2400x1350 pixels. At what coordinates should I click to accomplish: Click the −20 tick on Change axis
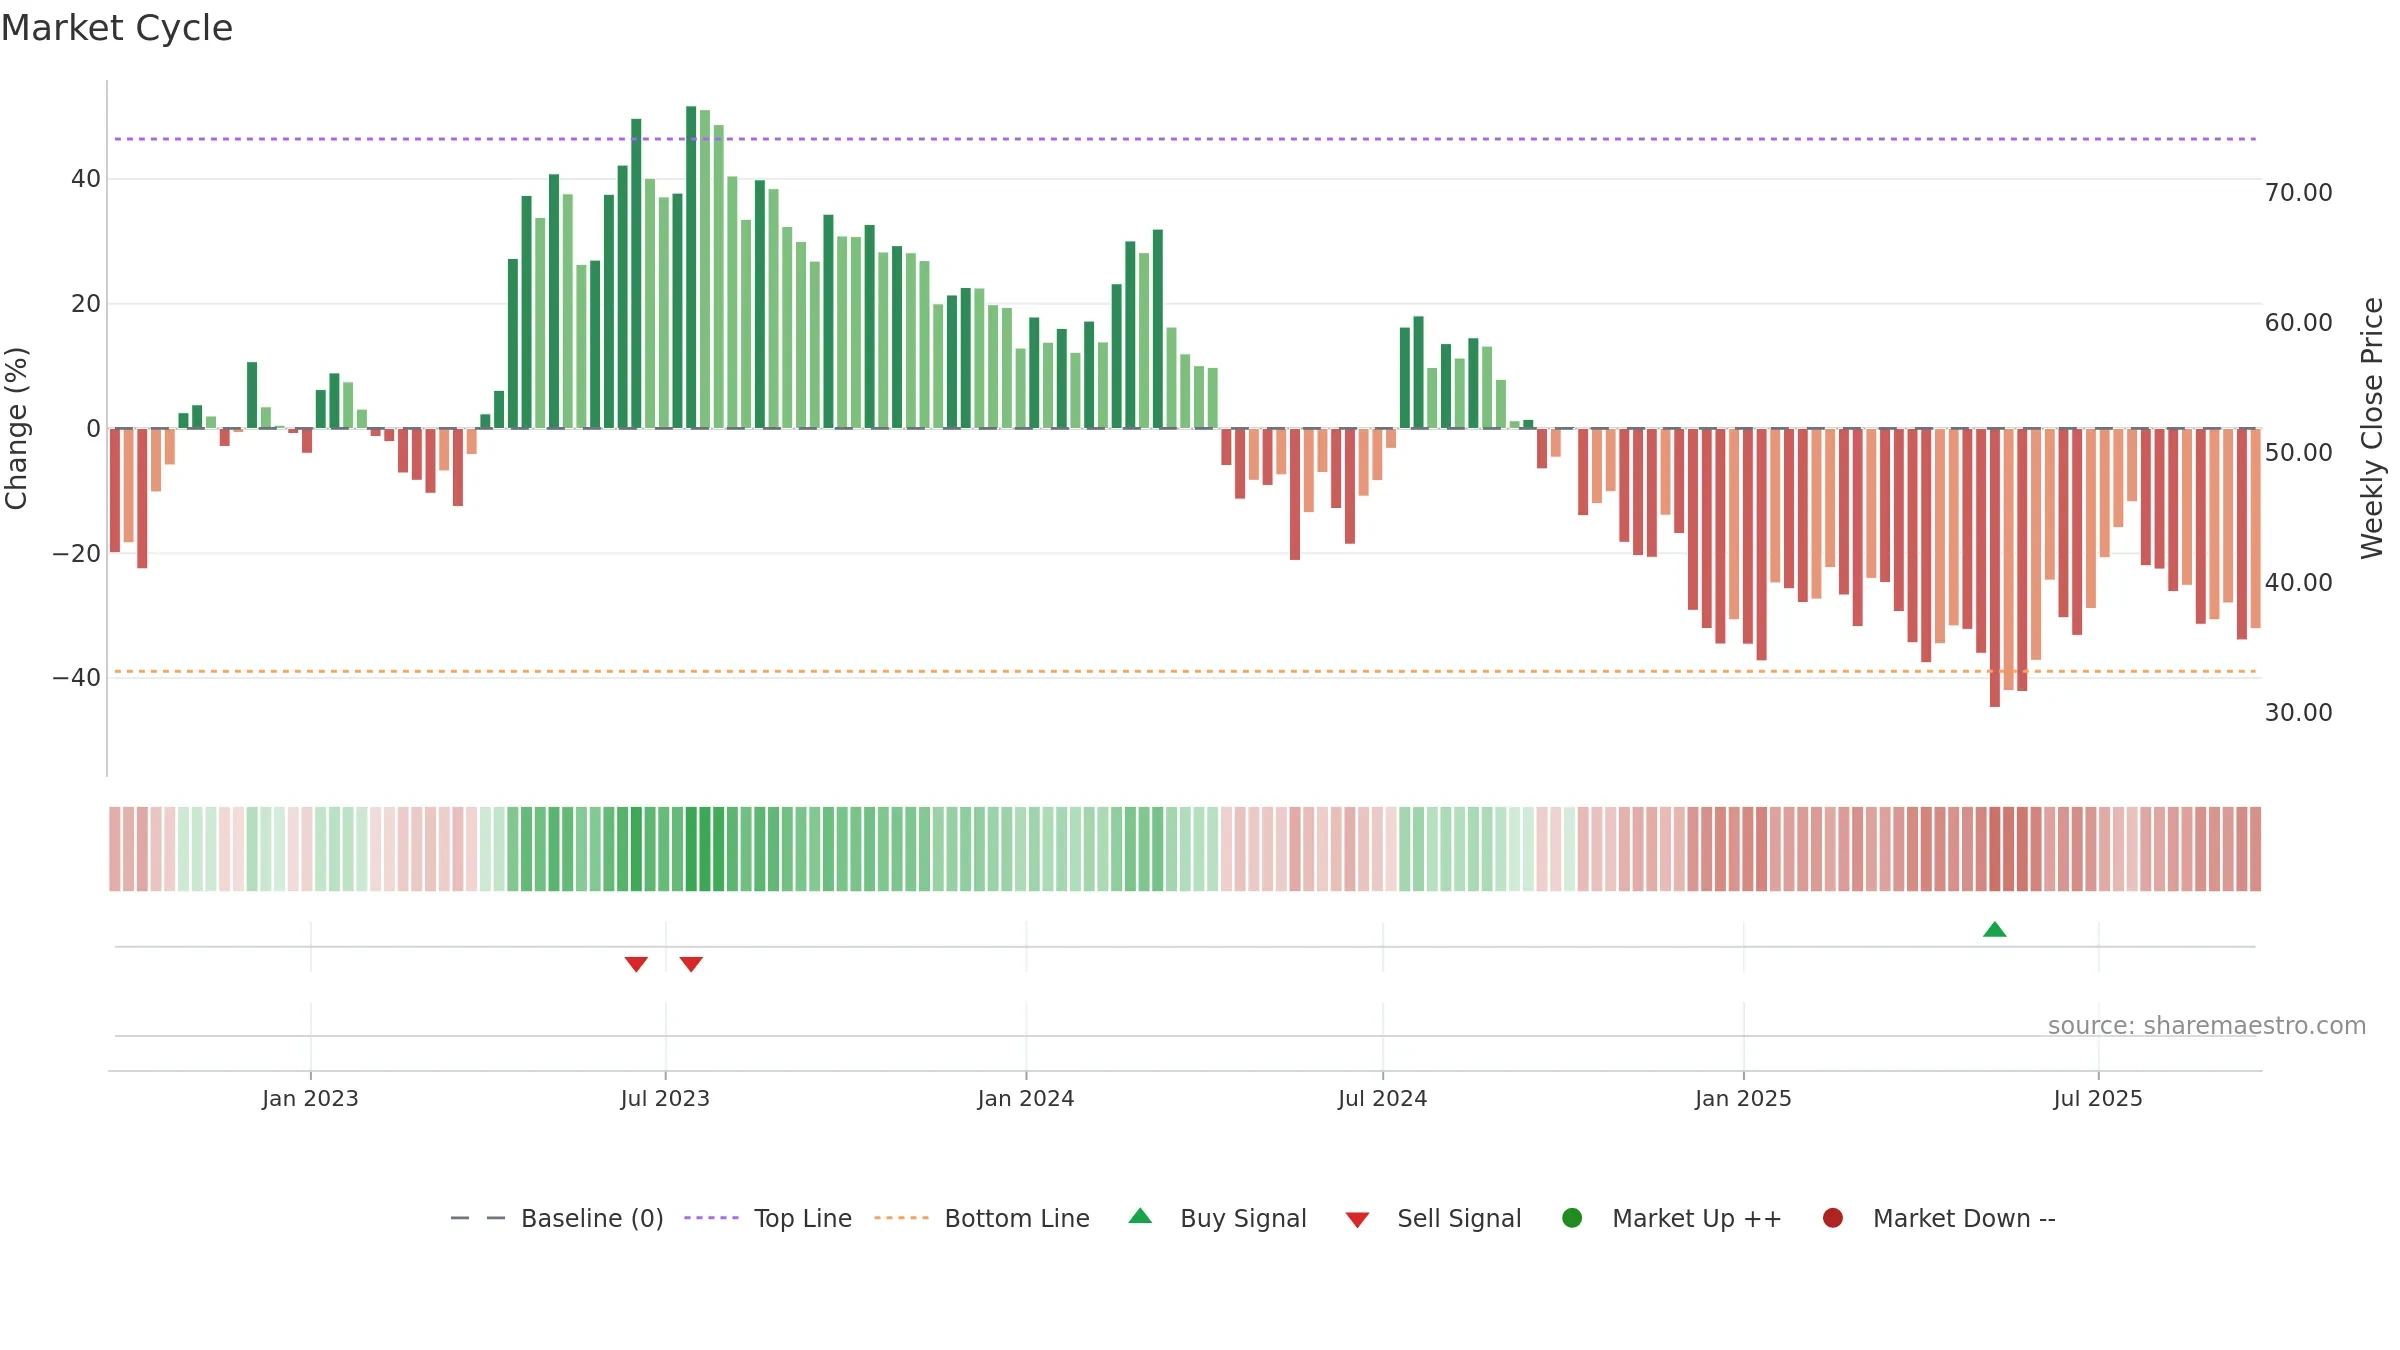[77, 554]
